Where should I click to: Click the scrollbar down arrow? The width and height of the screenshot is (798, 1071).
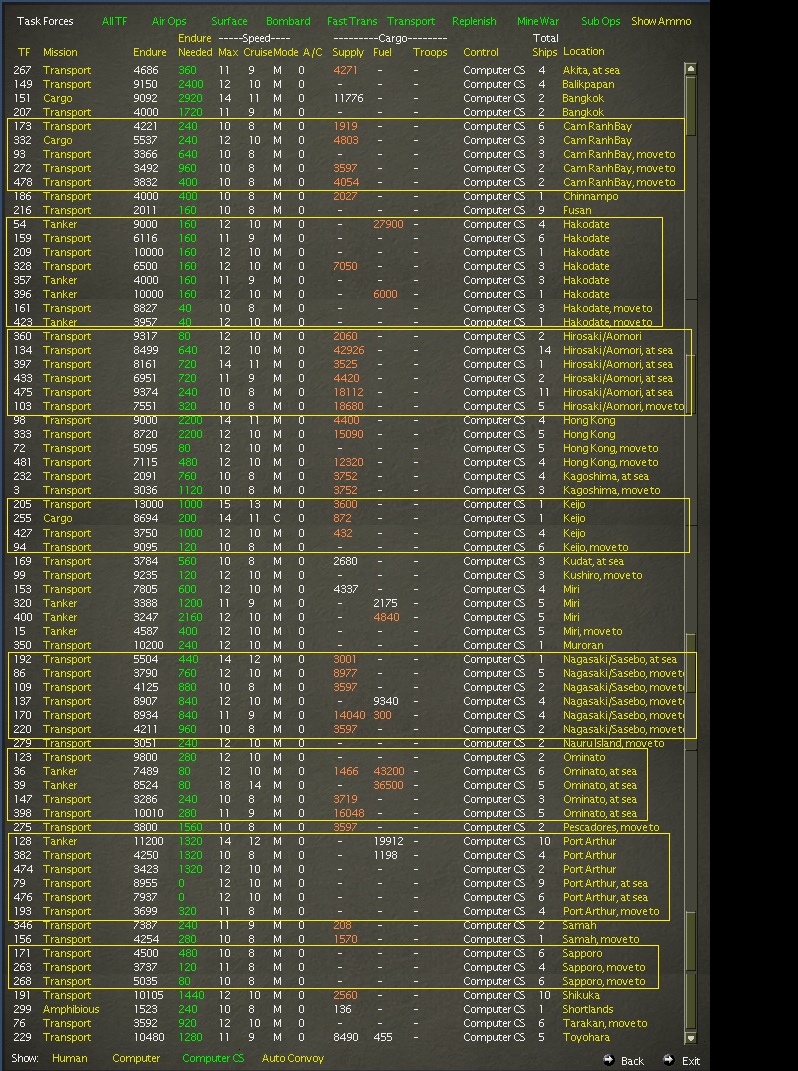pos(690,1038)
